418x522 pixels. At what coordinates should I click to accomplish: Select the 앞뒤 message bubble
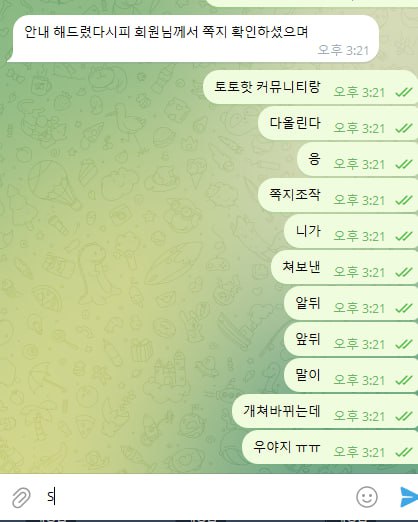[x=351, y=339]
